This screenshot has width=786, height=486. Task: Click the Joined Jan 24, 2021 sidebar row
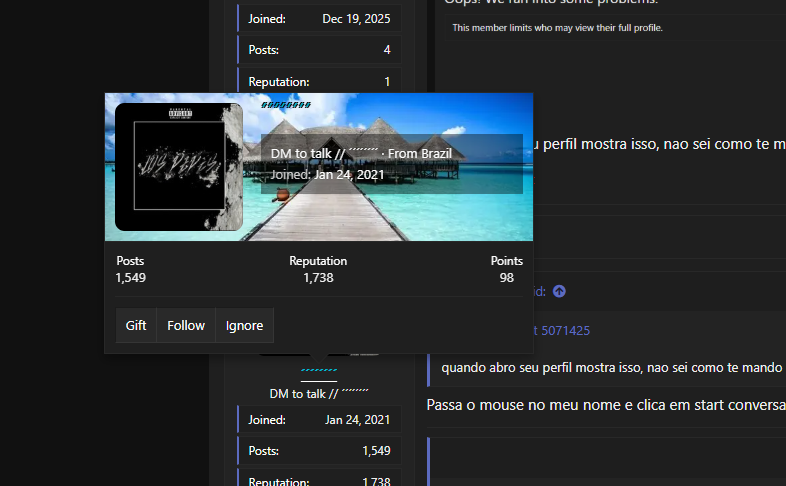click(x=319, y=420)
